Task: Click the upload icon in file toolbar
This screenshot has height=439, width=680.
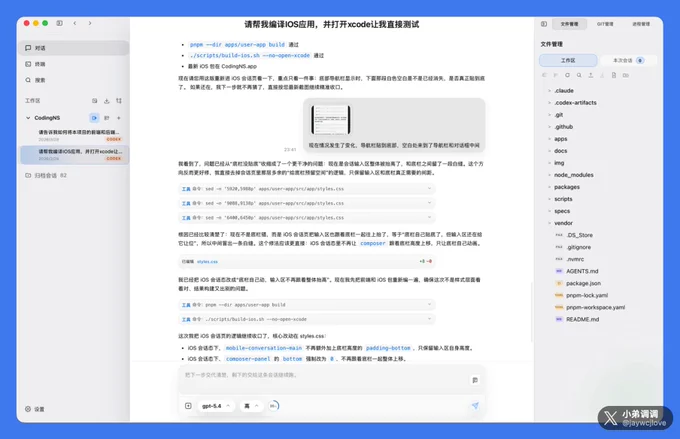Action: coord(591,75)
